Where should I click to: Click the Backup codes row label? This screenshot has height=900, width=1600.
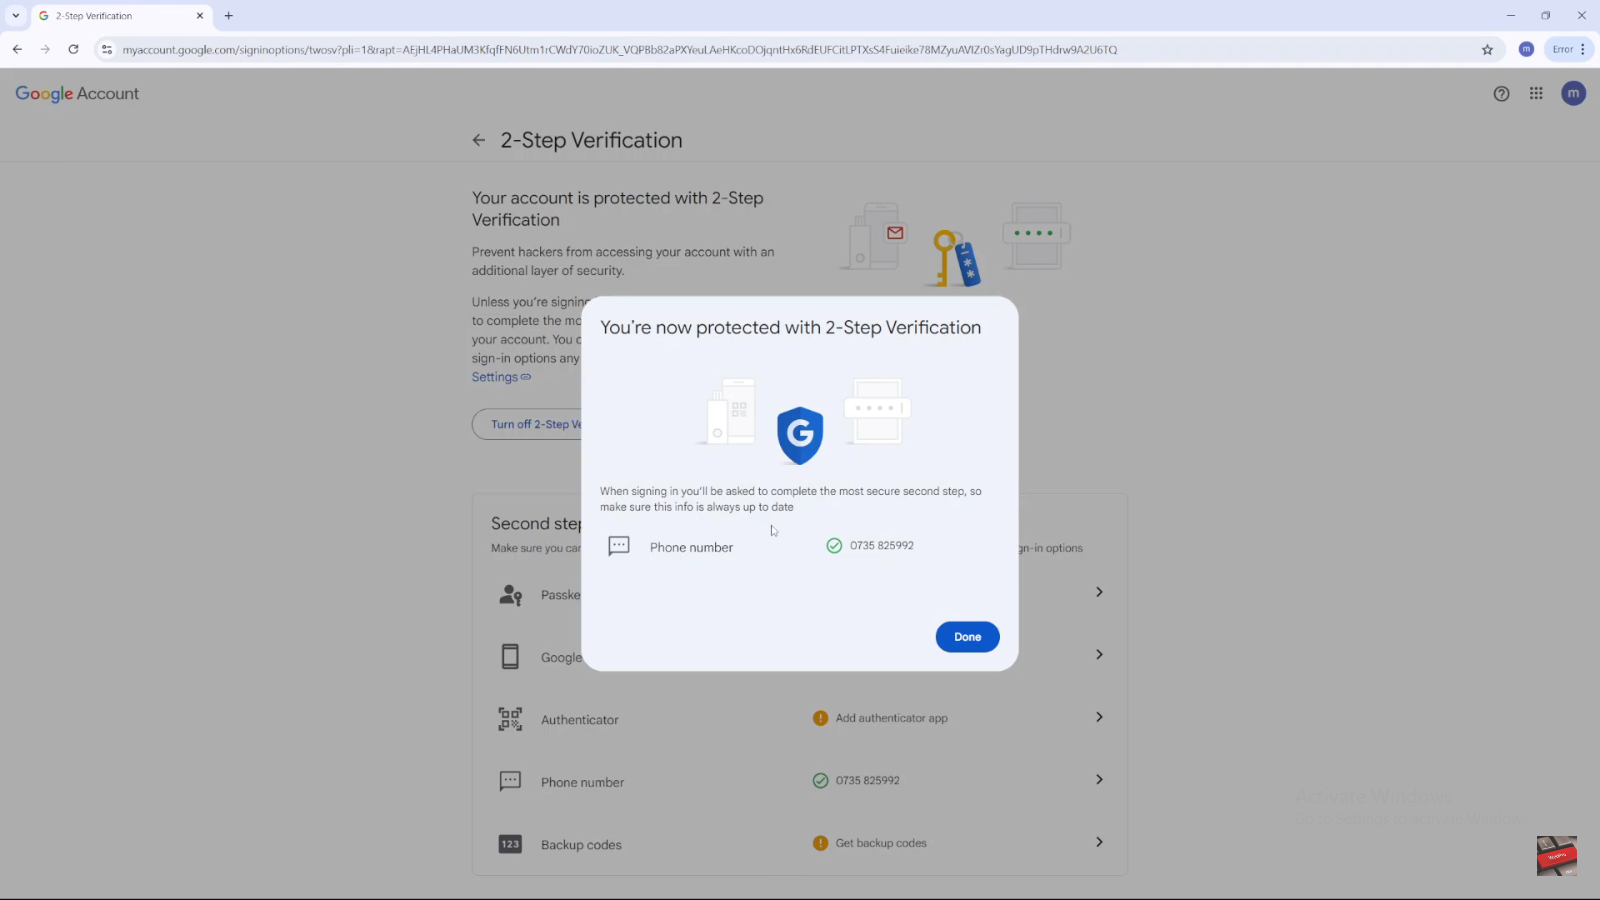581,845
